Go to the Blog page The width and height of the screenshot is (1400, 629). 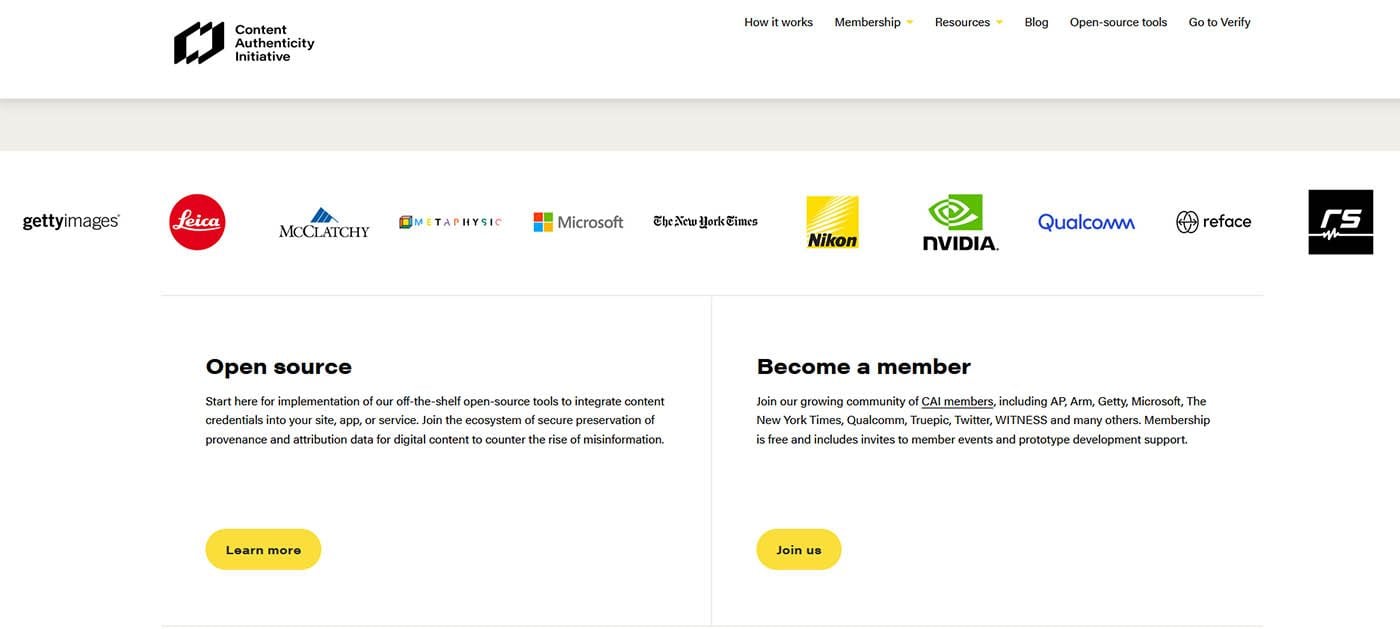coord(1036,22)
